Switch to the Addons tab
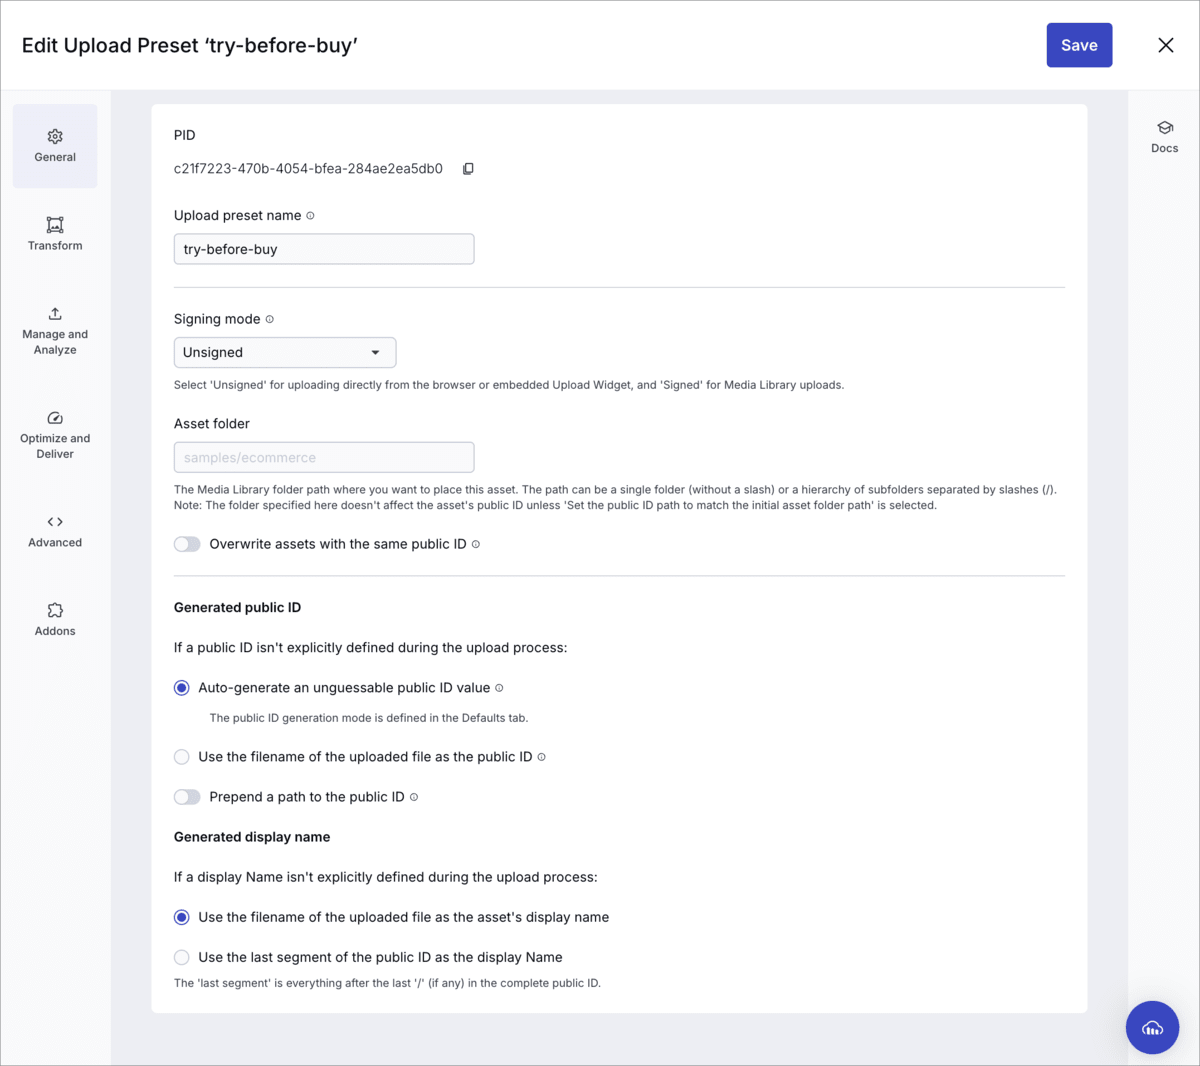This screenshot has width=1200, height=1066. pos(55,620)
